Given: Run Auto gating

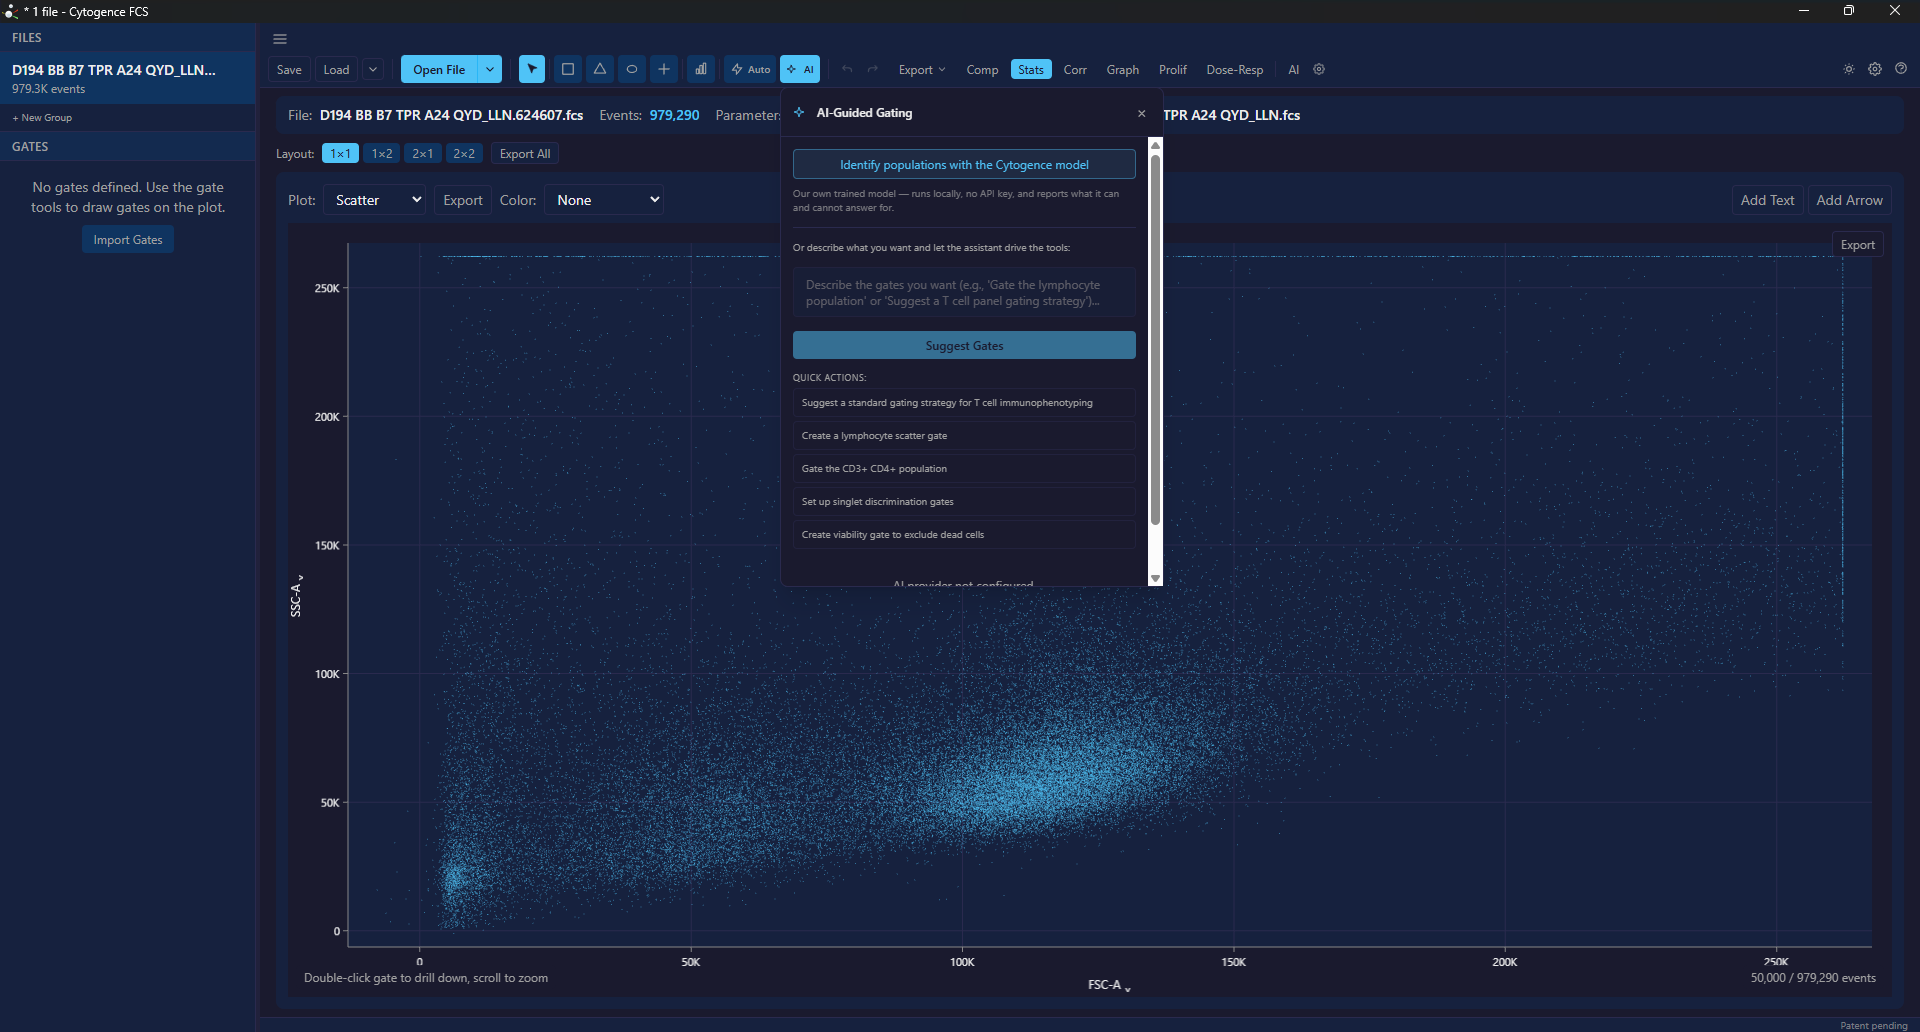Looking at the screenshot, I should coord(751,69).
